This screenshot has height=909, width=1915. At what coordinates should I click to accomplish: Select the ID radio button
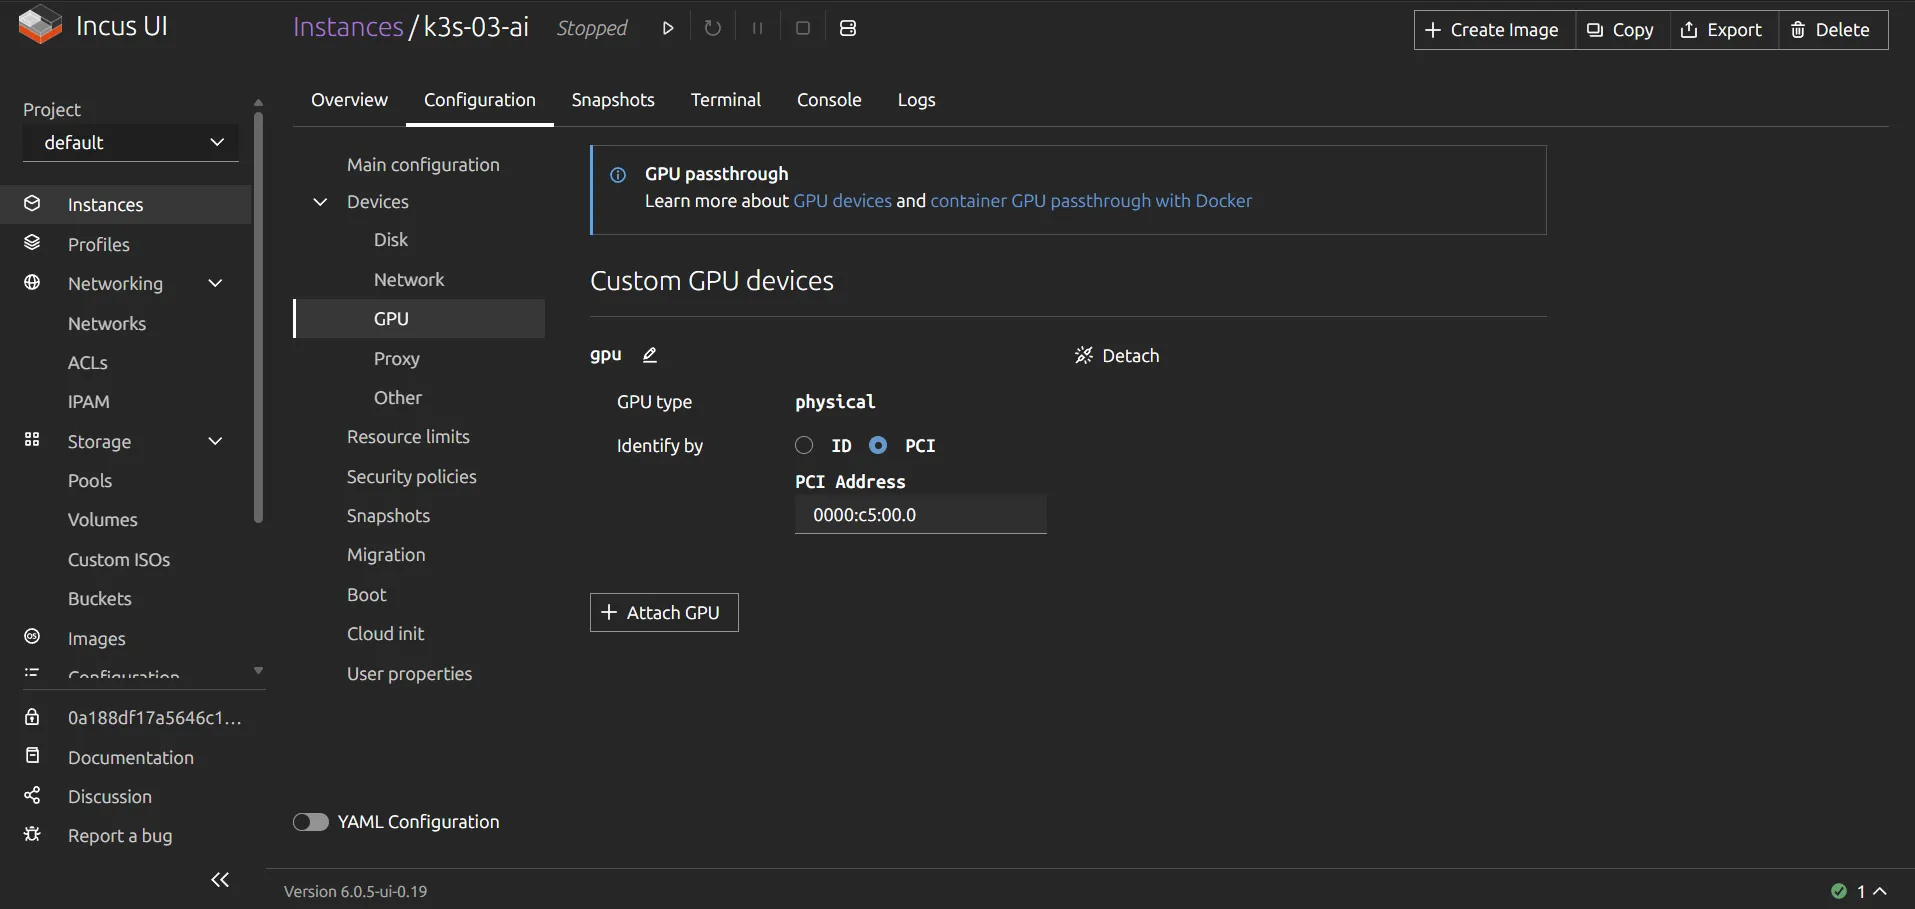pos(804,445)
